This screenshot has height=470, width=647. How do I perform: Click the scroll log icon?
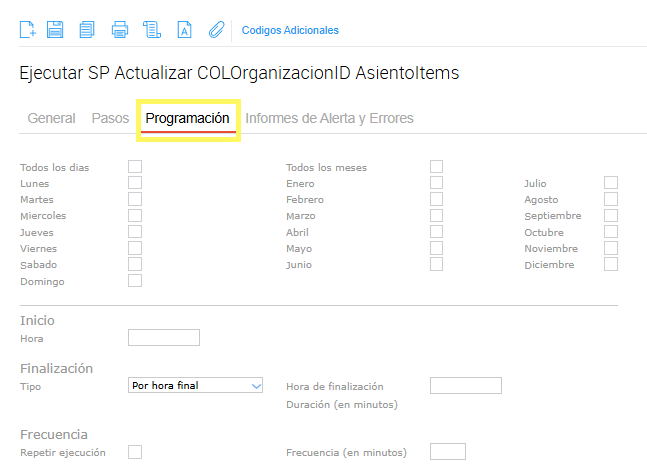152,30
